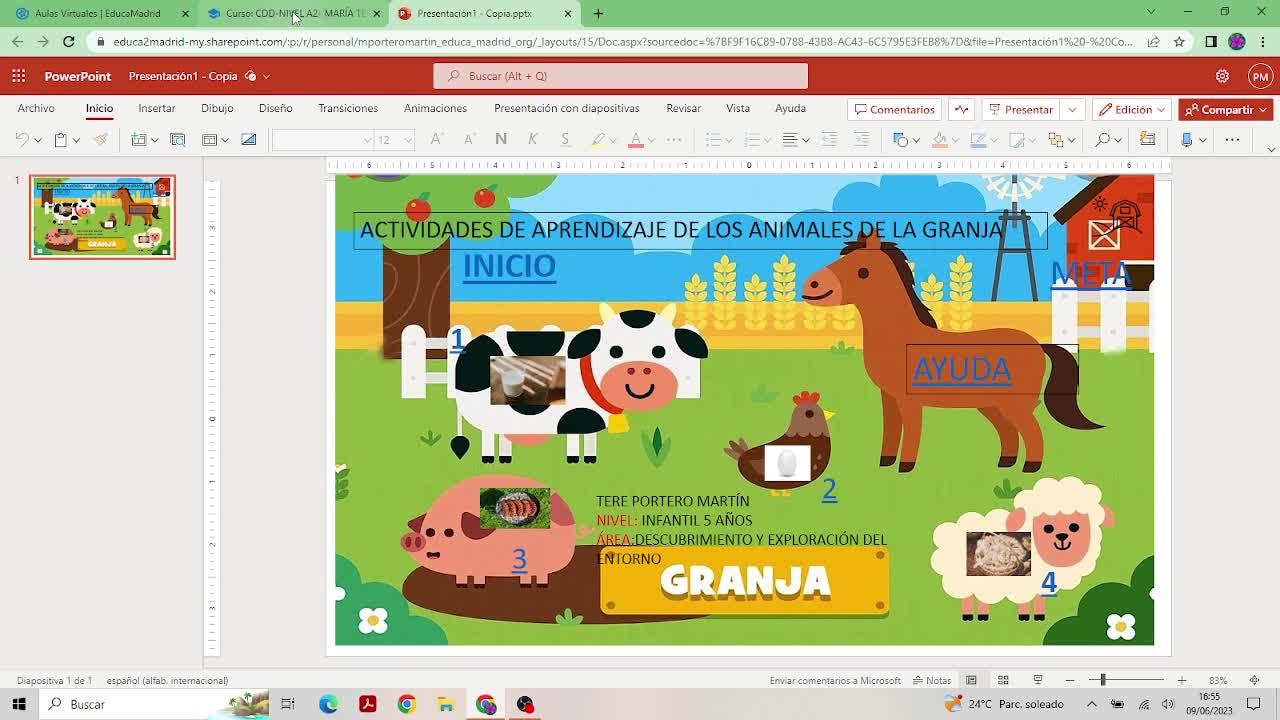This screenshot has height=720, width=1280.
Task: Open the PowerPoint app launcher grid
Action: click(19, 76)
